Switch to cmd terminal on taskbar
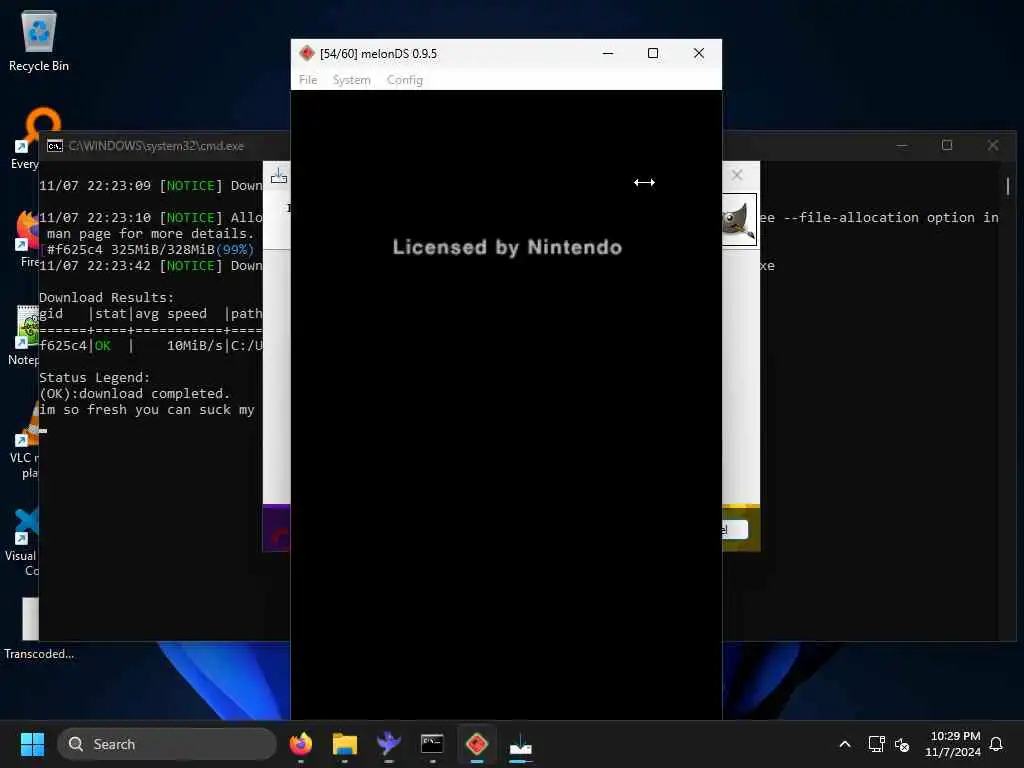This screenshot has height=768, width=1024. pos(432,744)
